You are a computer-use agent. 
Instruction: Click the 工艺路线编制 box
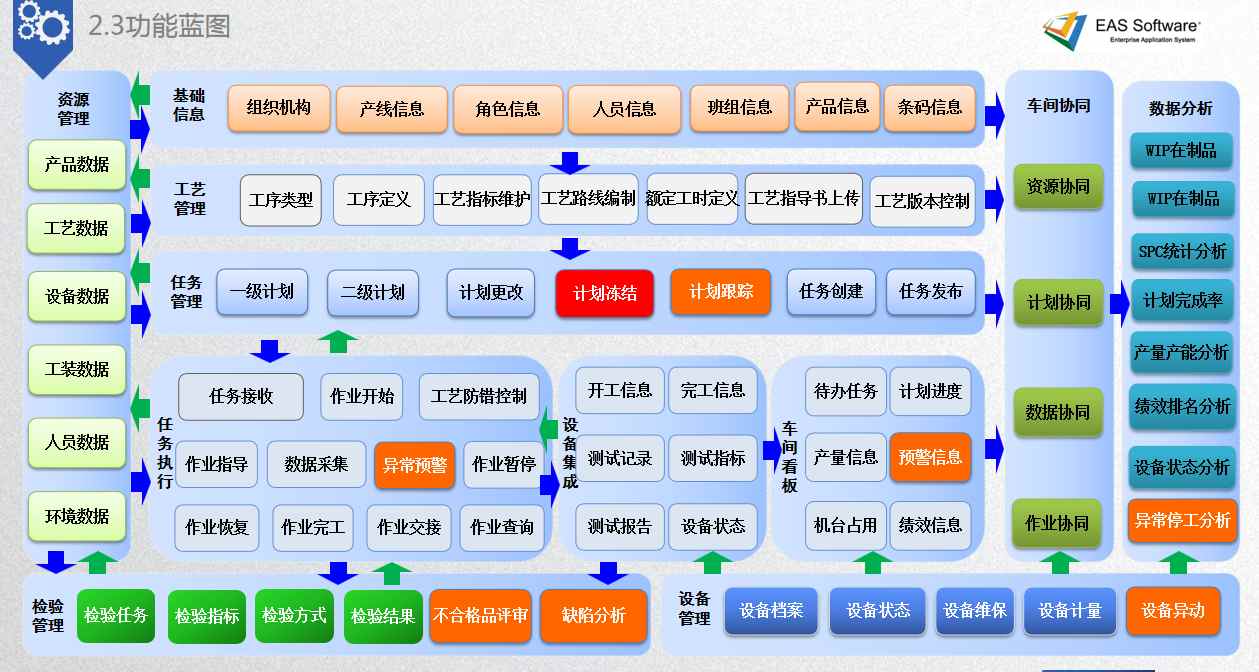[x=588, y=199]
